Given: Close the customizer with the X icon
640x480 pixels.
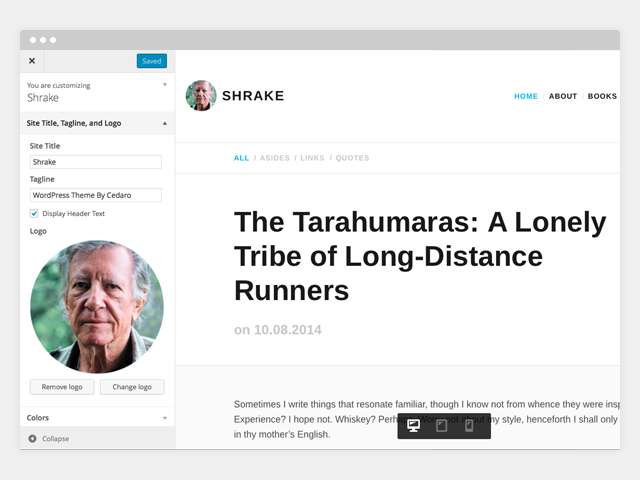Looking at the screenshot, I should [x=32, y=61].
